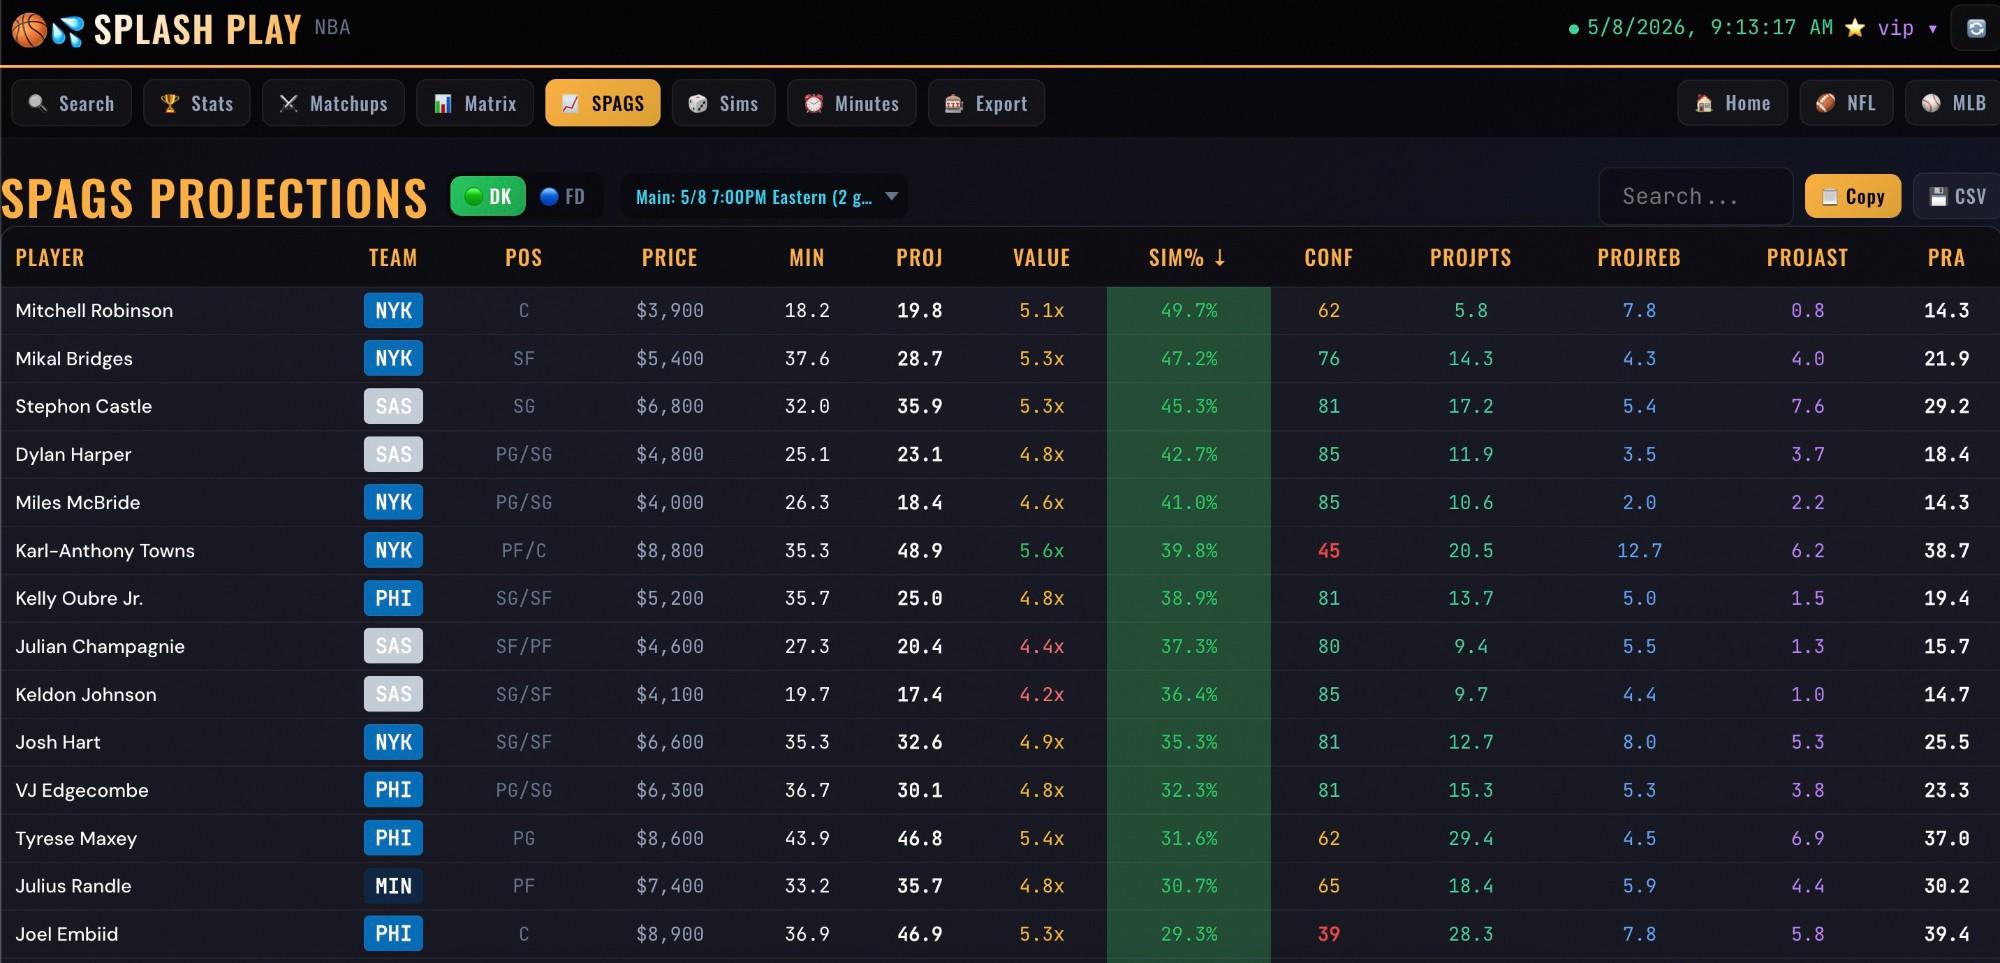The width and height of the screenshot is (2000, 963).
Task: Click the refresh icon in top-right corner
Action: coord(1976,28)
